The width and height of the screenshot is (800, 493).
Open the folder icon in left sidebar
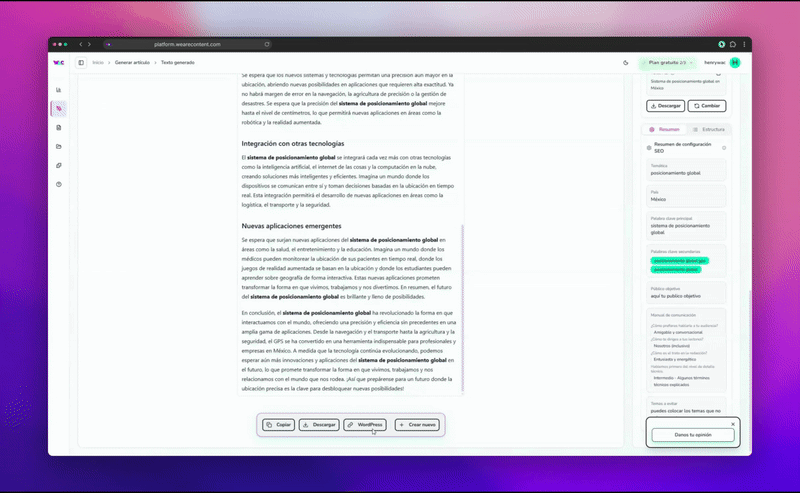pos(58,146)
